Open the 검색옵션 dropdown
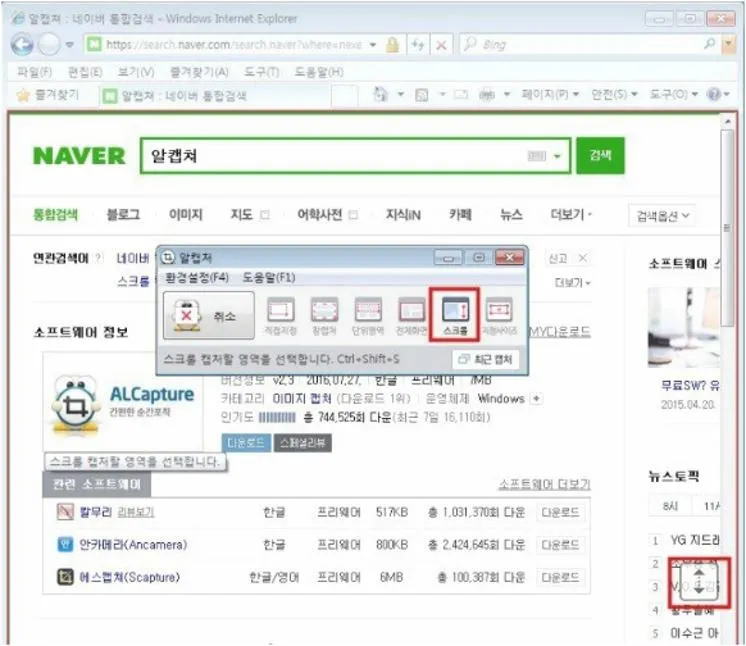 click(662, 216)
